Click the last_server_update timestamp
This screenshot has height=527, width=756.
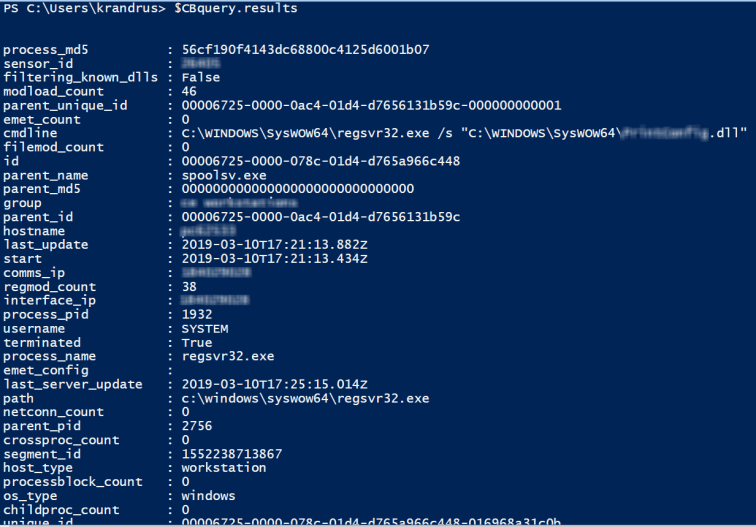(x=274, y=385)
